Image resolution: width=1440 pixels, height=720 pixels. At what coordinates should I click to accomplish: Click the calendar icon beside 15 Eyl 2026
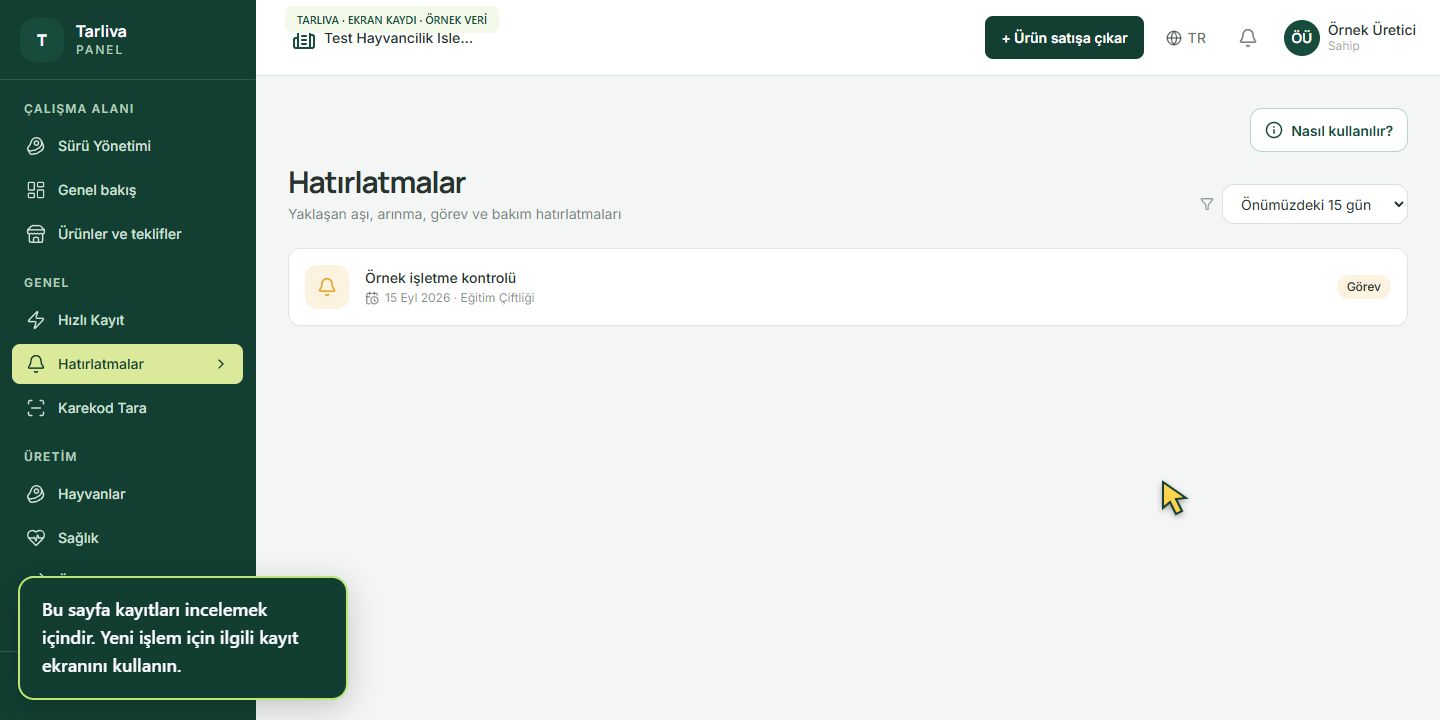(x=372, y=298)
